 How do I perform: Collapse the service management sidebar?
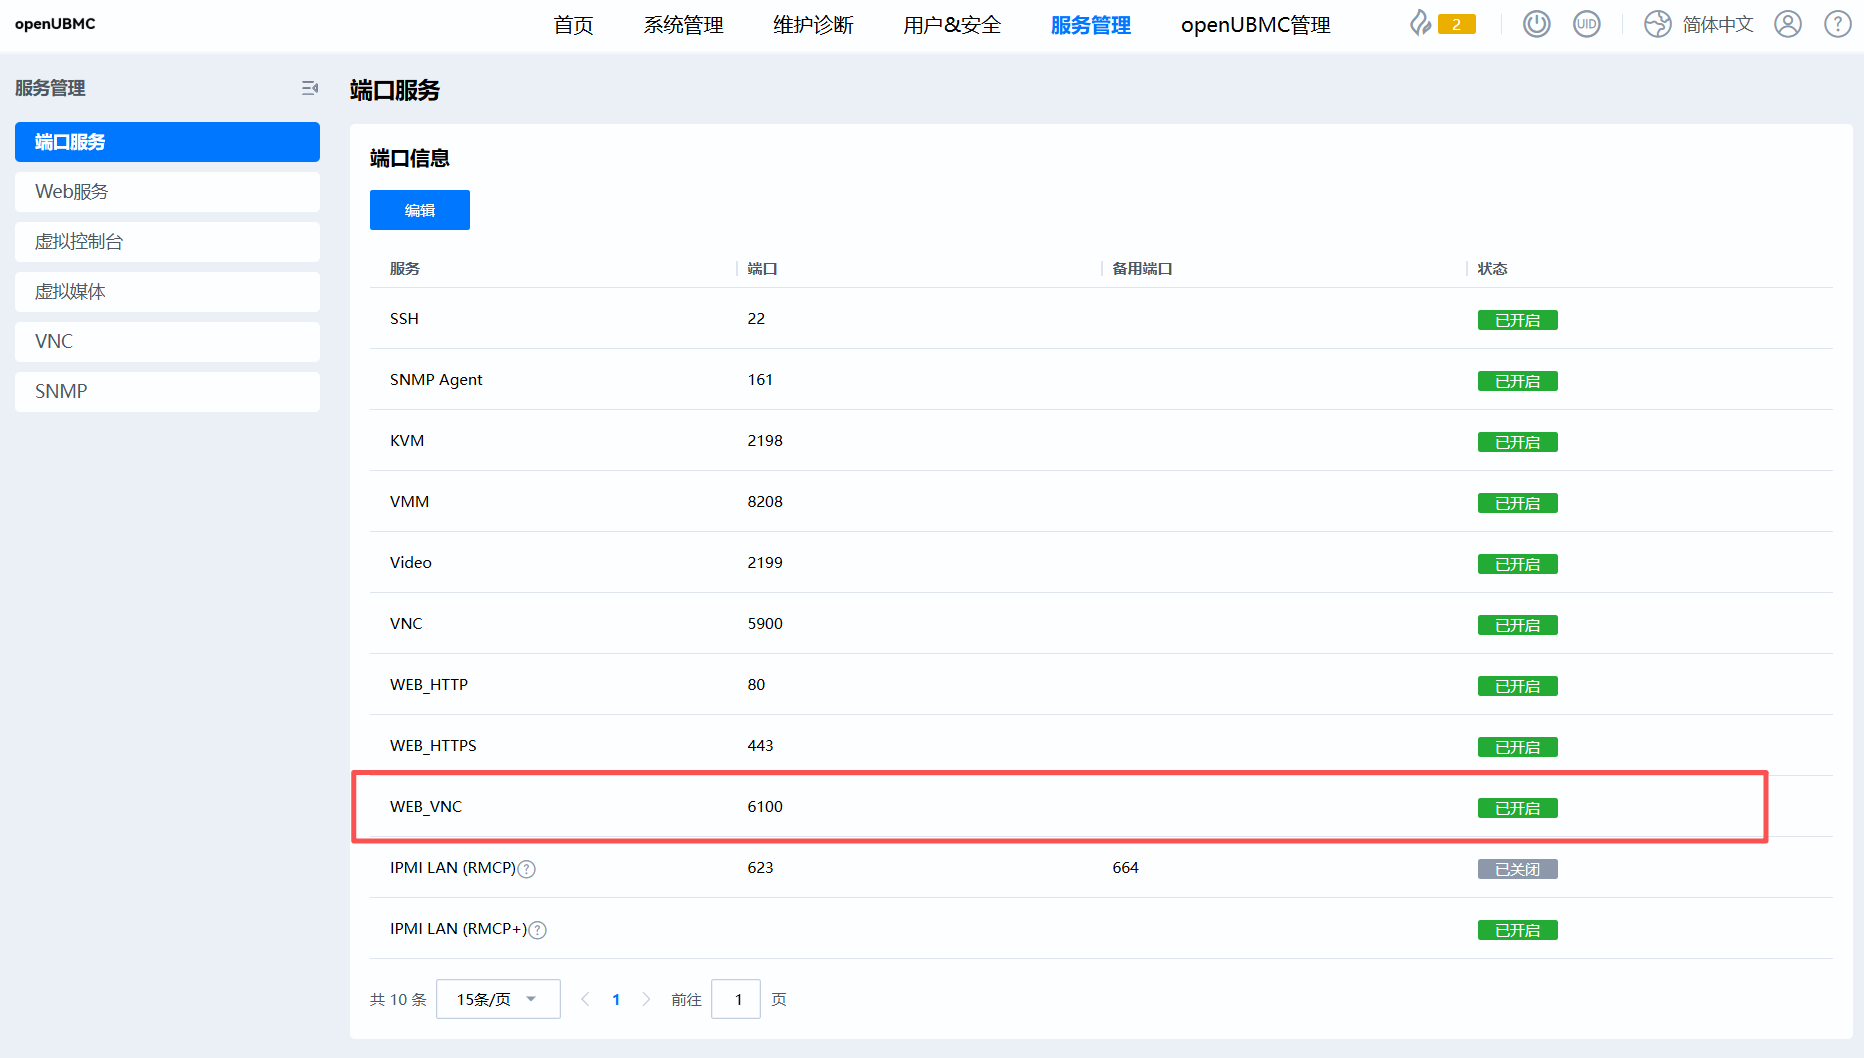(x=310, y=88)
